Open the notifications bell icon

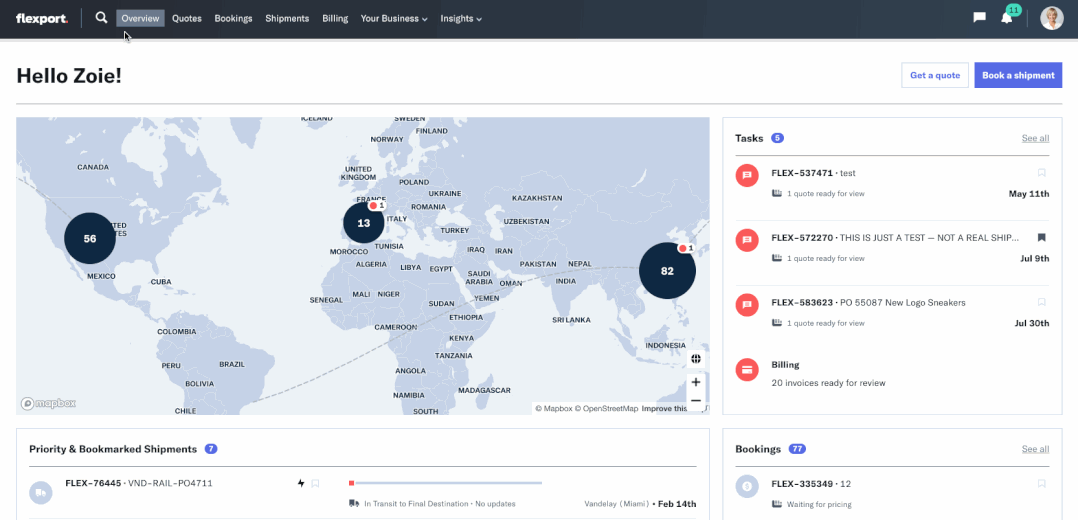click(x=1007, y=18)
